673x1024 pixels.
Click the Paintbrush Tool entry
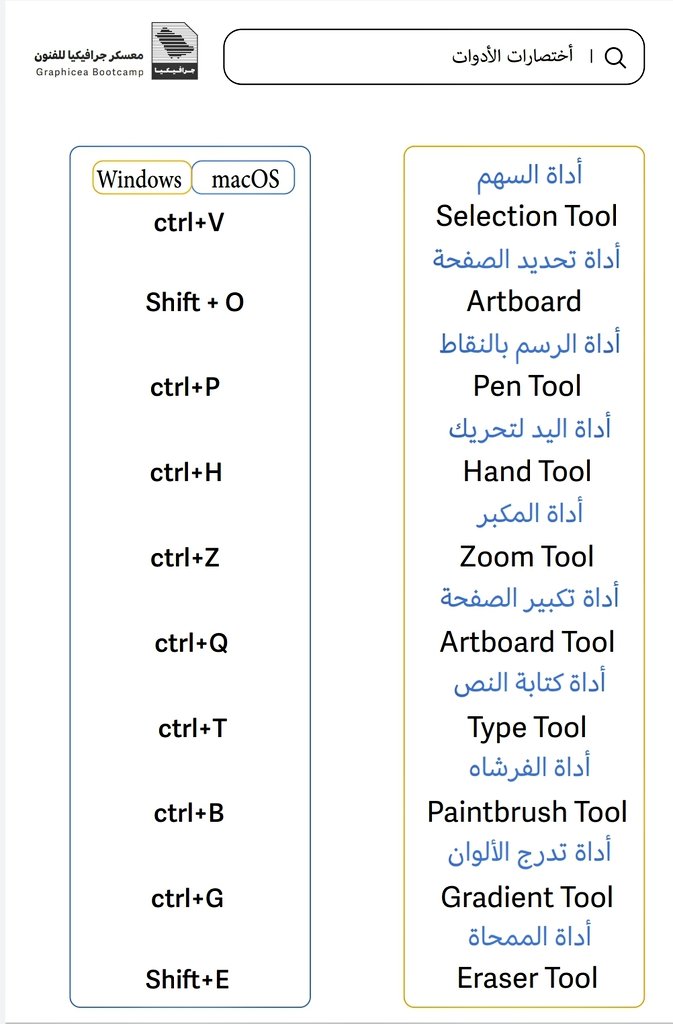coord(527,812)
